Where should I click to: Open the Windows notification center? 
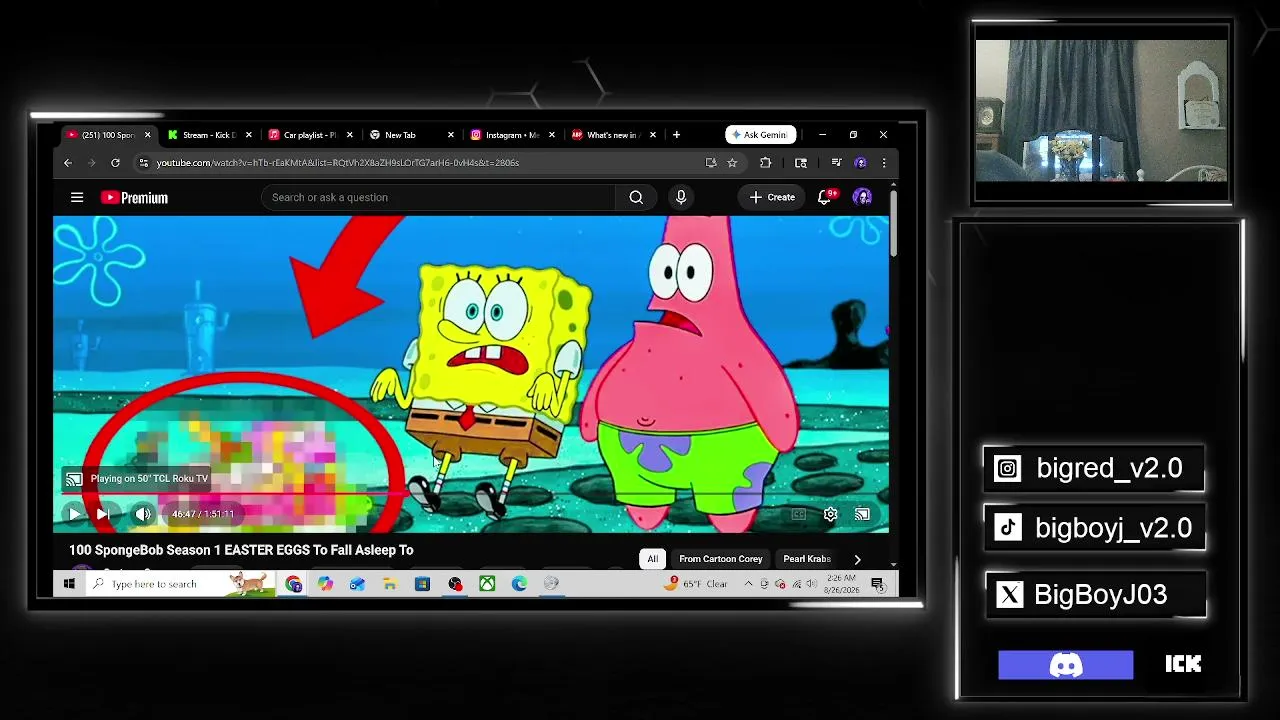coord(878,584)
